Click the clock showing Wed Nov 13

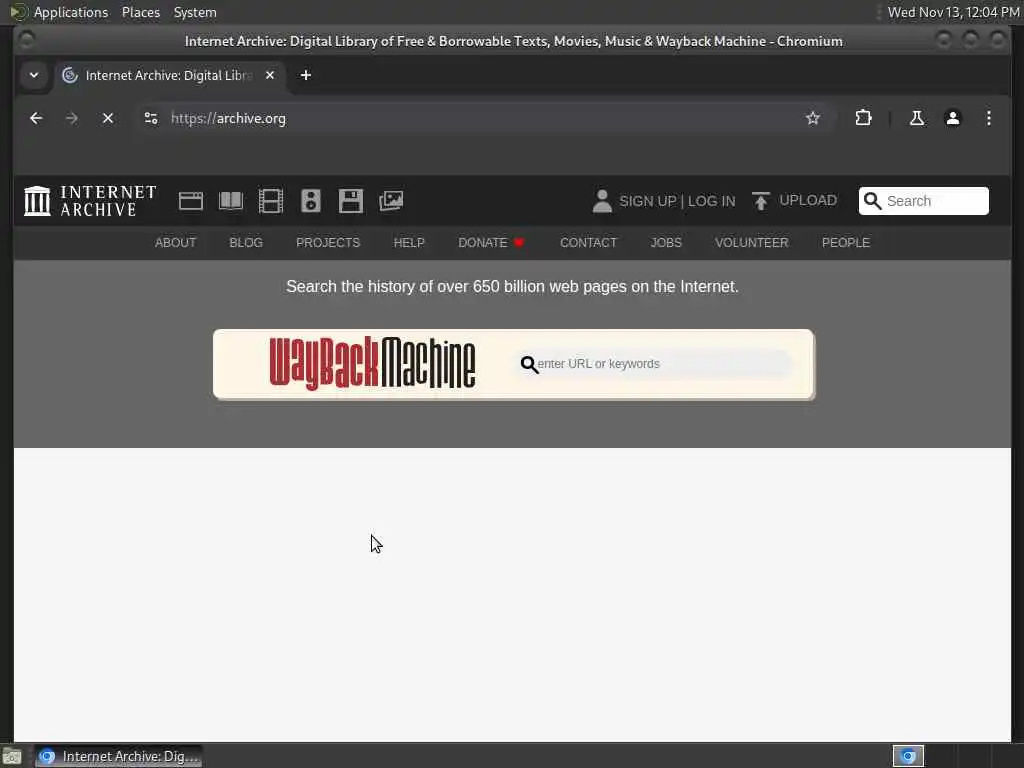pyautogui.click(x=953, y=12)
